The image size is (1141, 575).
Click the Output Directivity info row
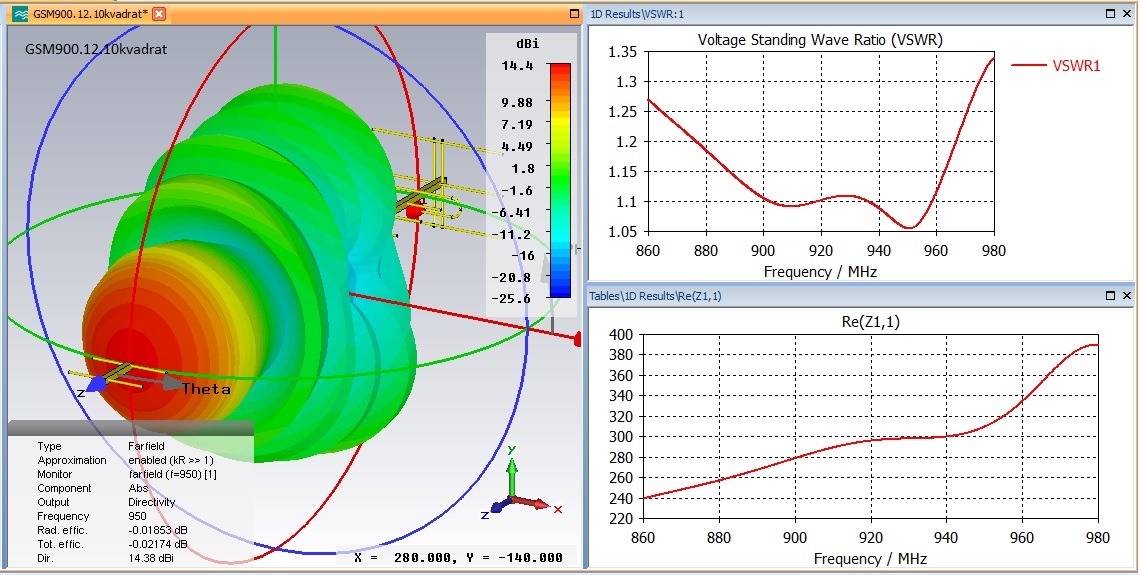106,502
